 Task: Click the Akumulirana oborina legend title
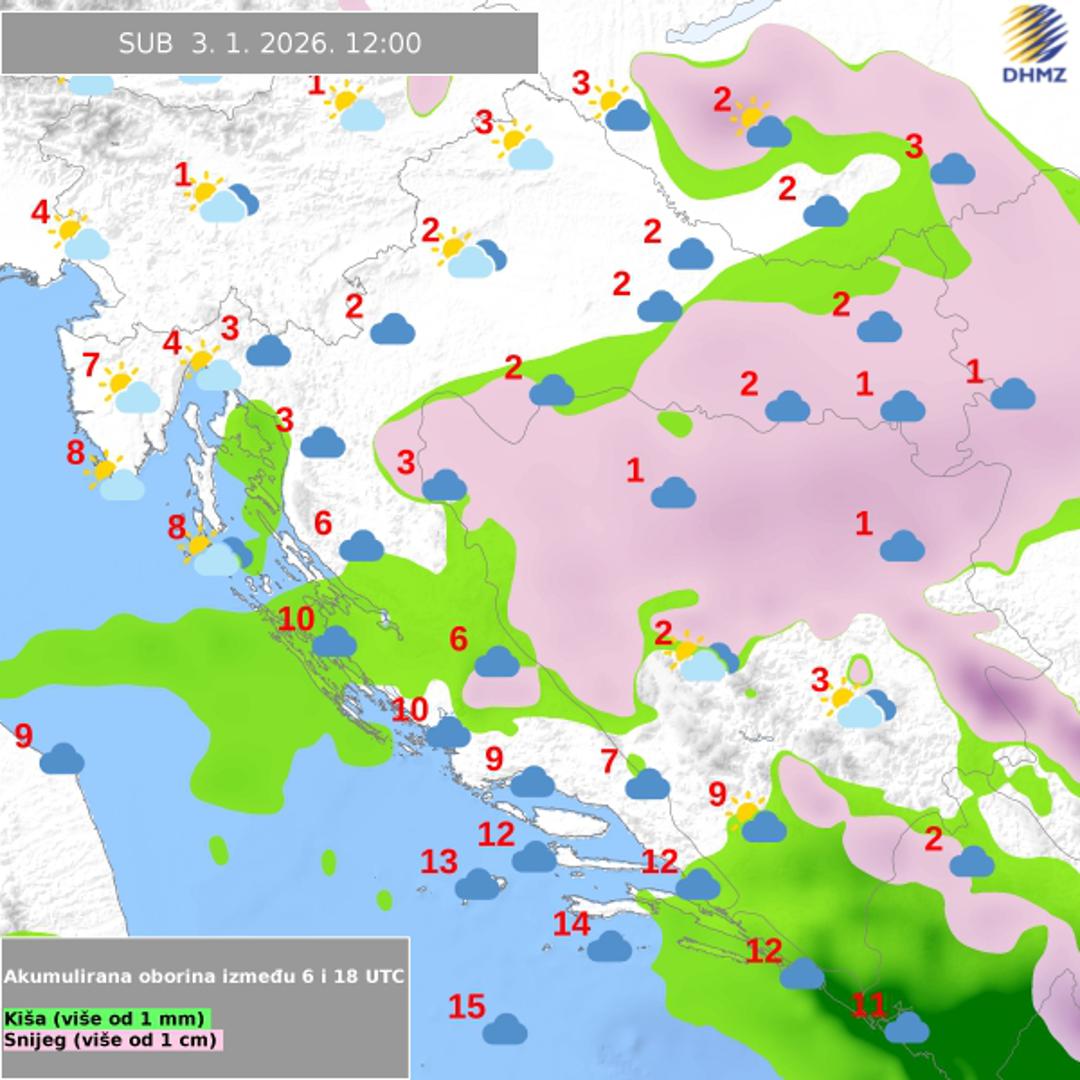[x=205, y=976]
